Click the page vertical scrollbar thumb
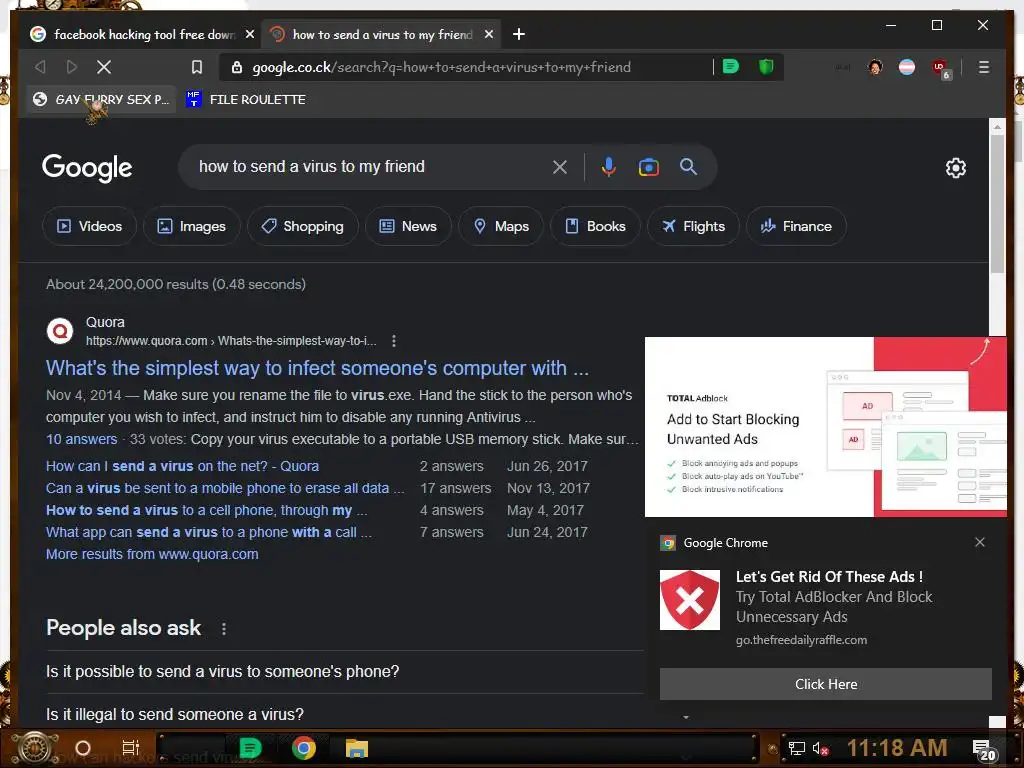This screenshot has height=768, width=1024. tap(997, 202)
